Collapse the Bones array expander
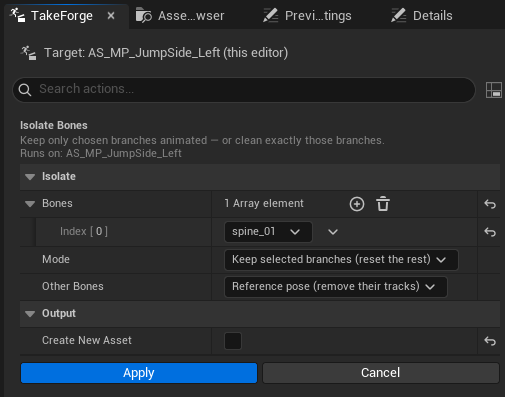The width and height of the screenshot is (505, 397). 30,204
